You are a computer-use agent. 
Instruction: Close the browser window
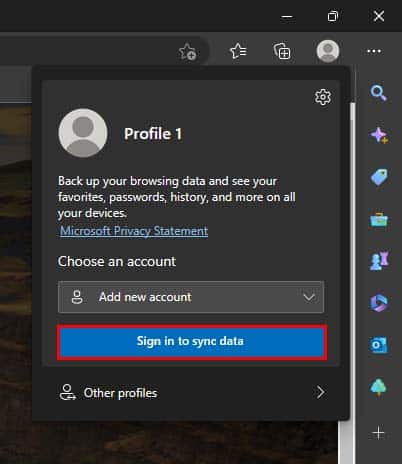click(x=379, y=16)
